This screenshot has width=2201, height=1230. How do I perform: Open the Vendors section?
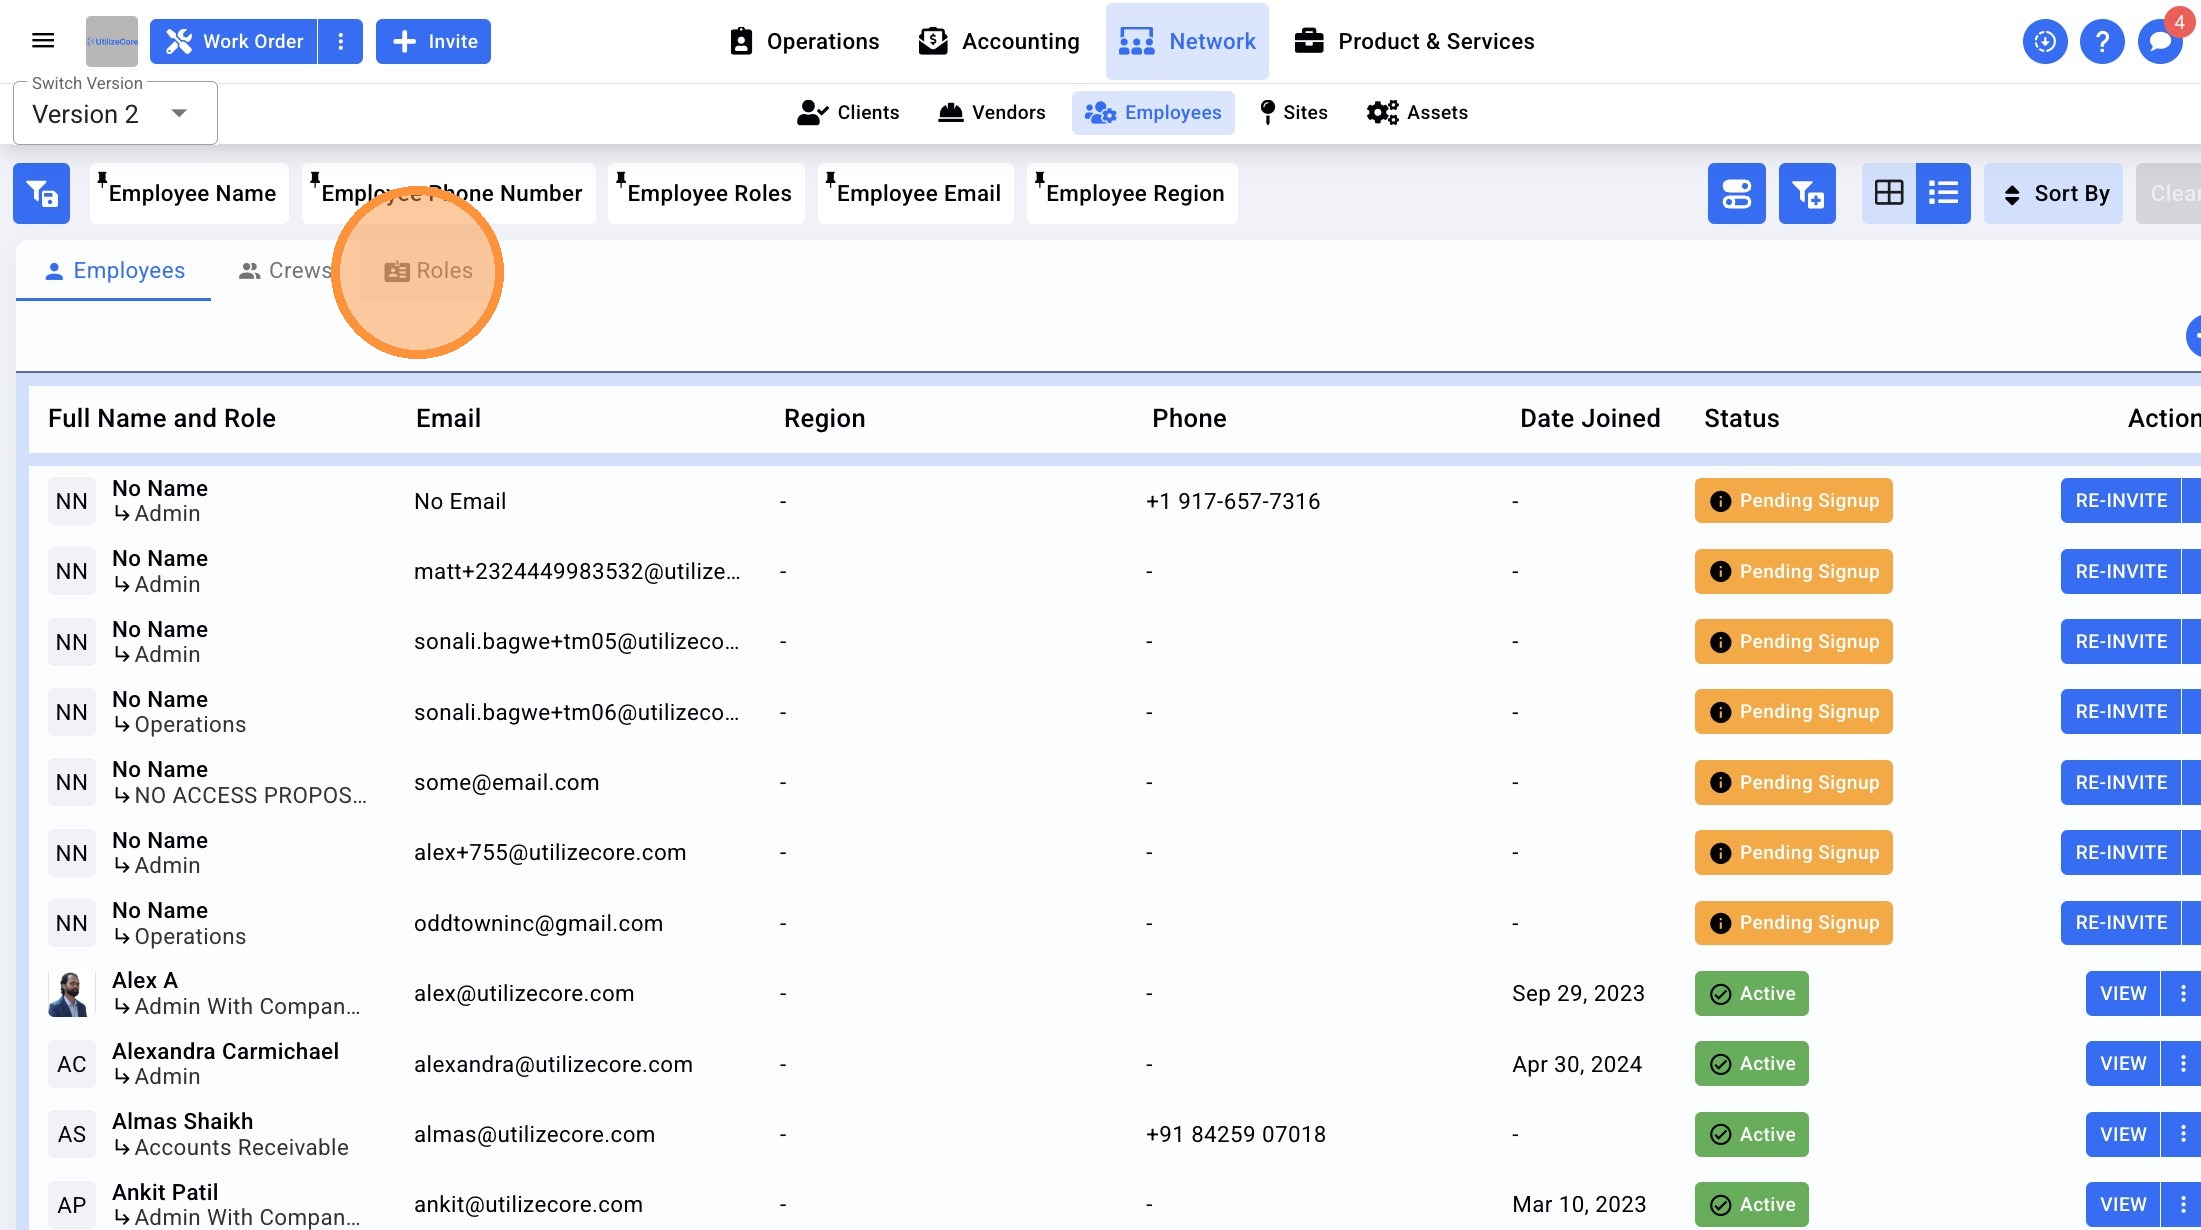pos(991,112)
